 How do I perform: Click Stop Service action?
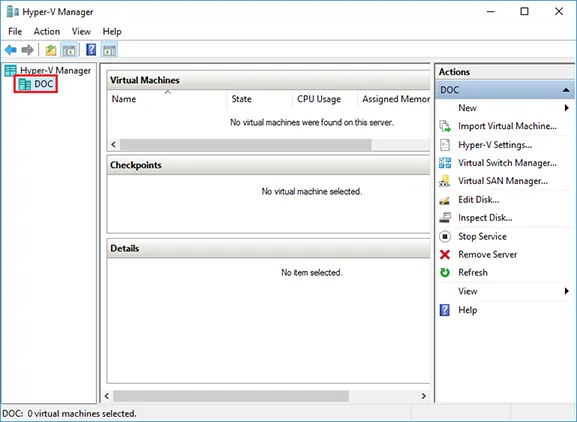tap(482, 237)
